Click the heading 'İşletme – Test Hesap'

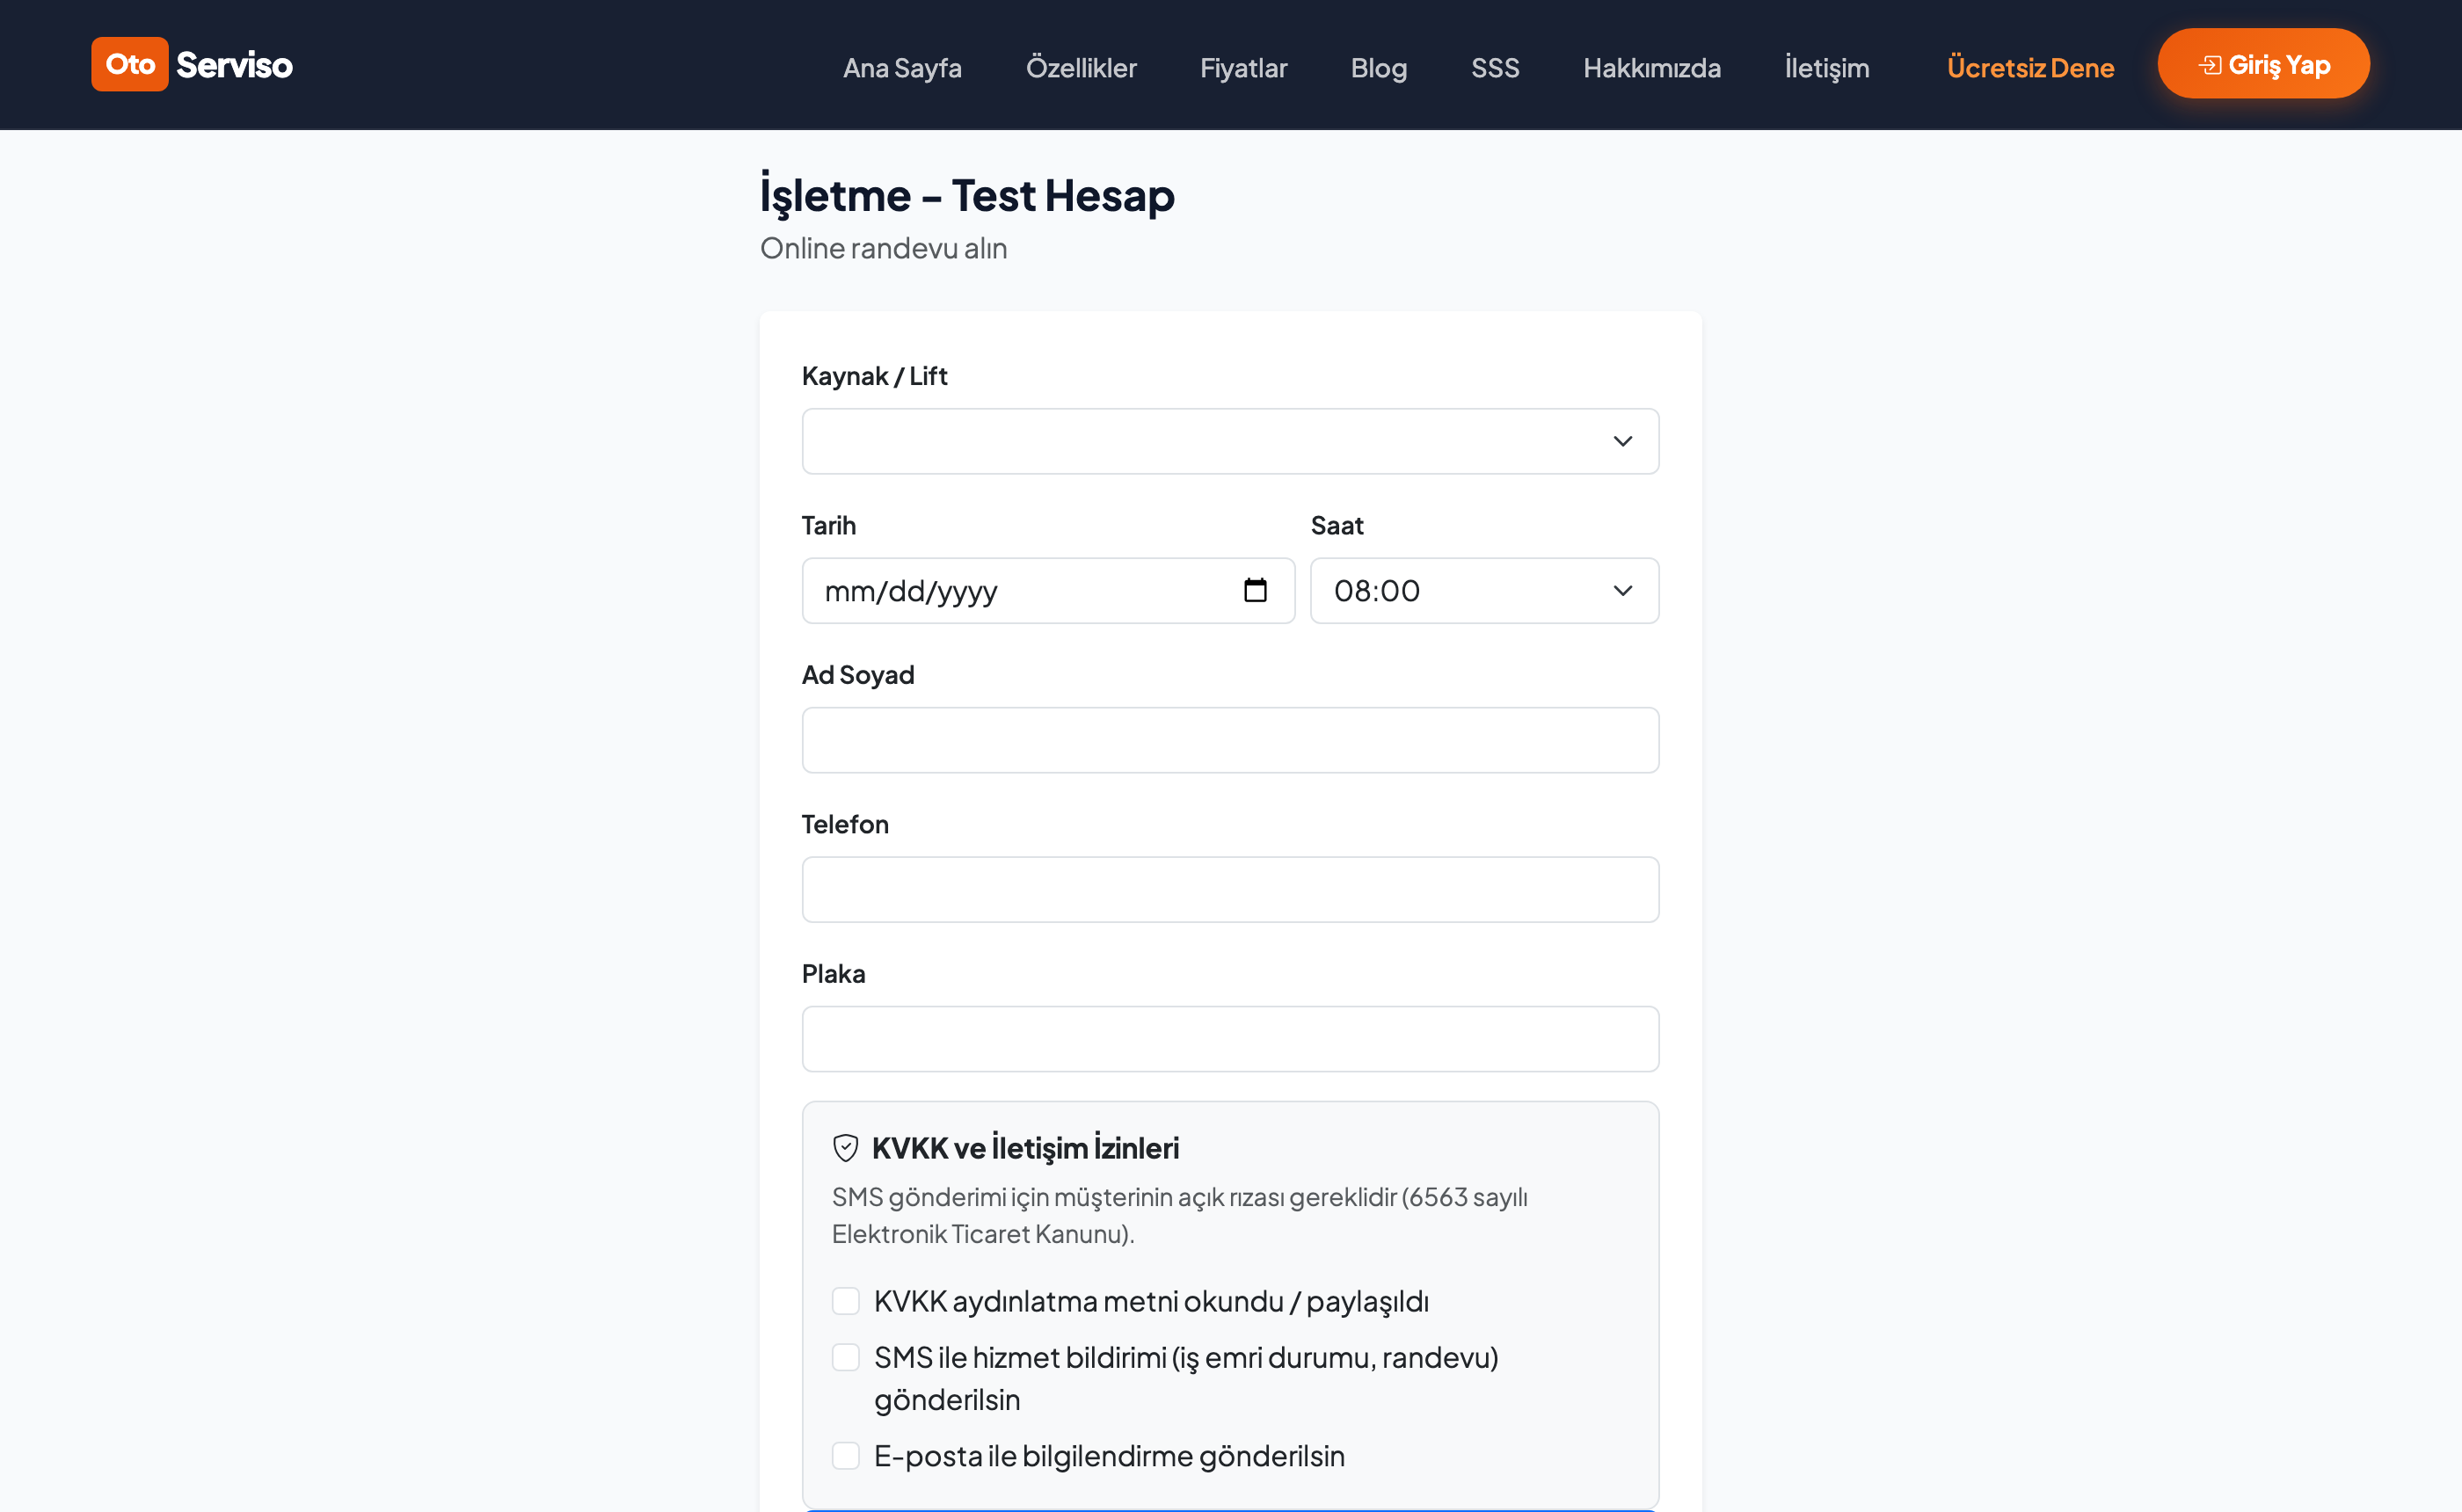[967, 195]
